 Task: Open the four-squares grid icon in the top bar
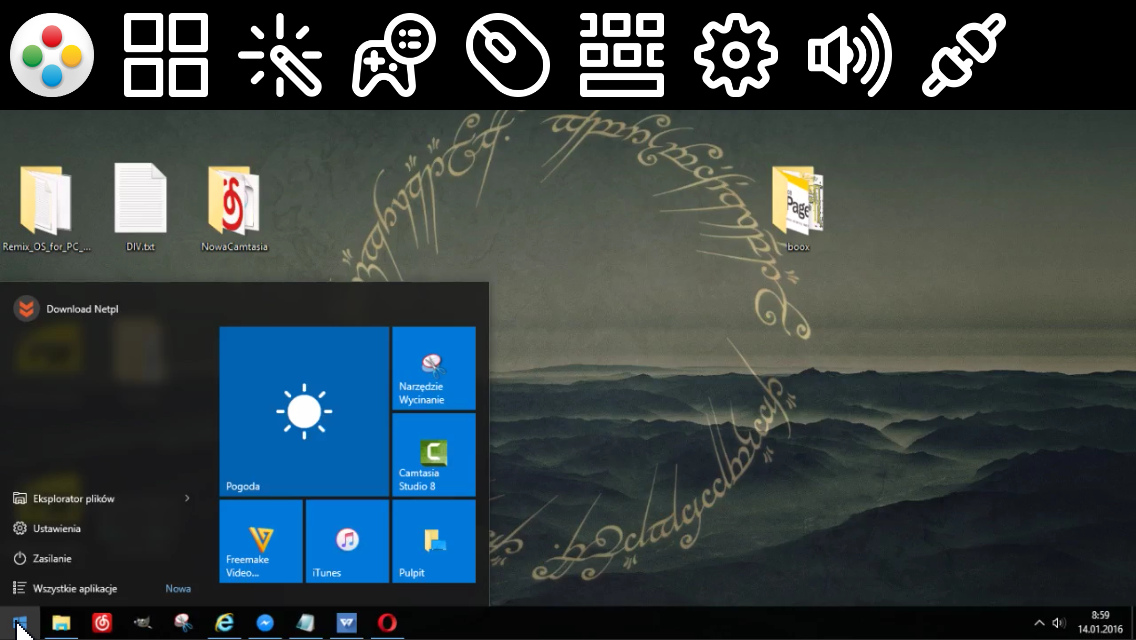[166, 55]
